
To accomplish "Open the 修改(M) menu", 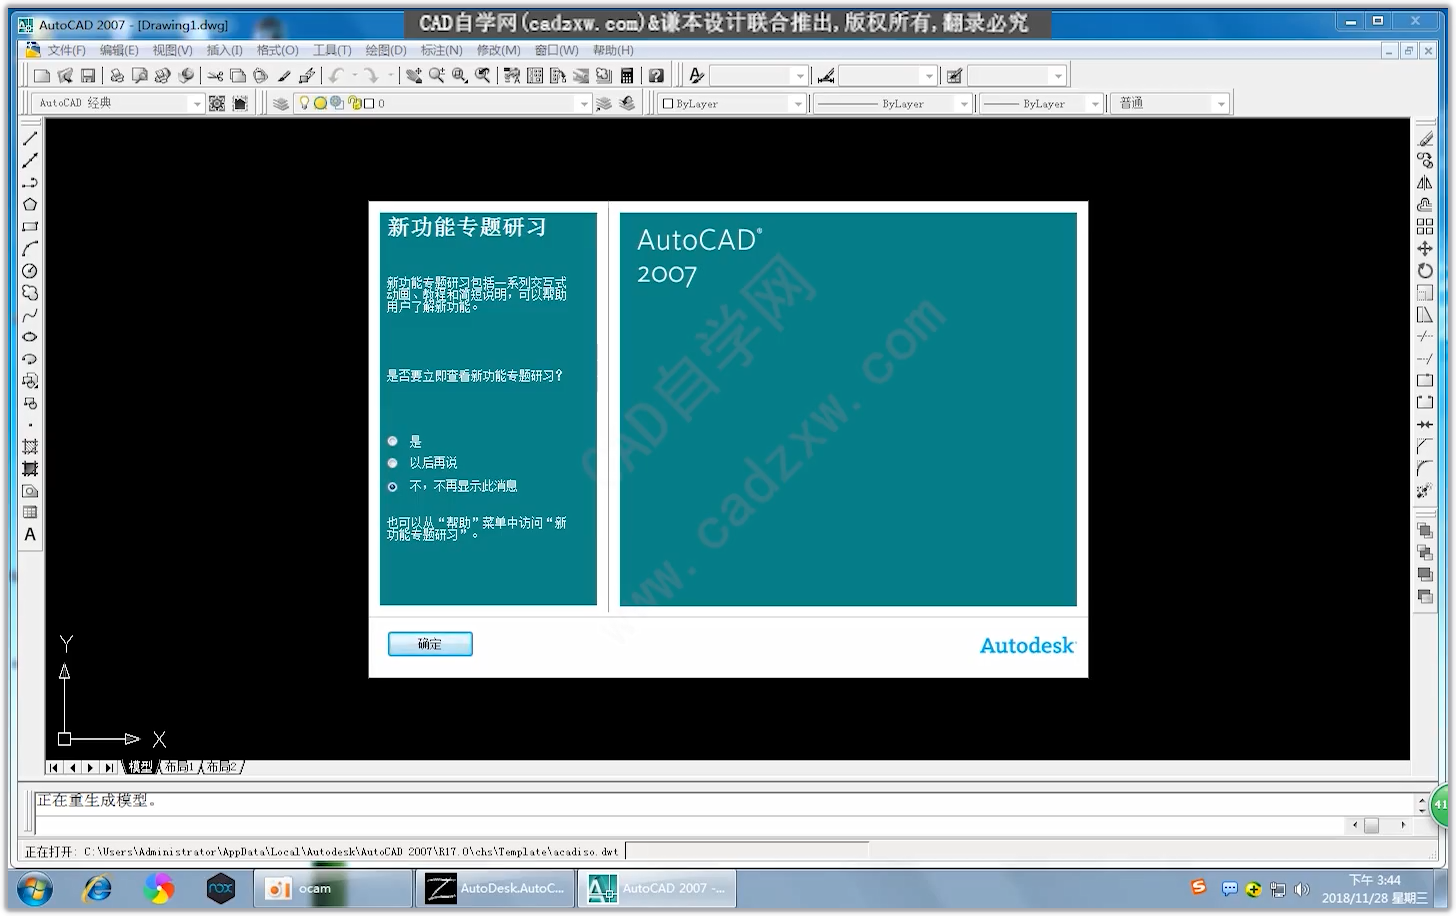I will coord(498,50).
